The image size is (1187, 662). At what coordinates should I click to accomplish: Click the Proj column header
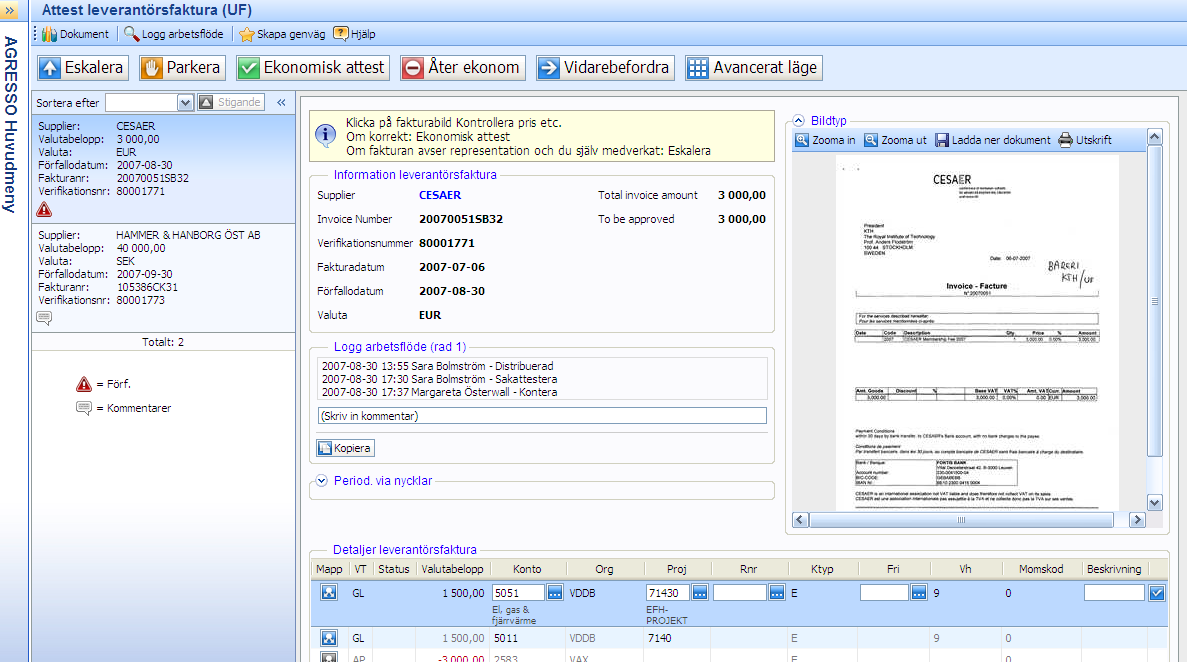677,569
